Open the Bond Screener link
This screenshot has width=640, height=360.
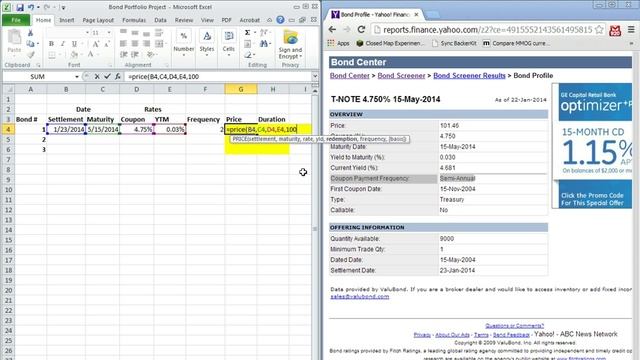(401, 76)
